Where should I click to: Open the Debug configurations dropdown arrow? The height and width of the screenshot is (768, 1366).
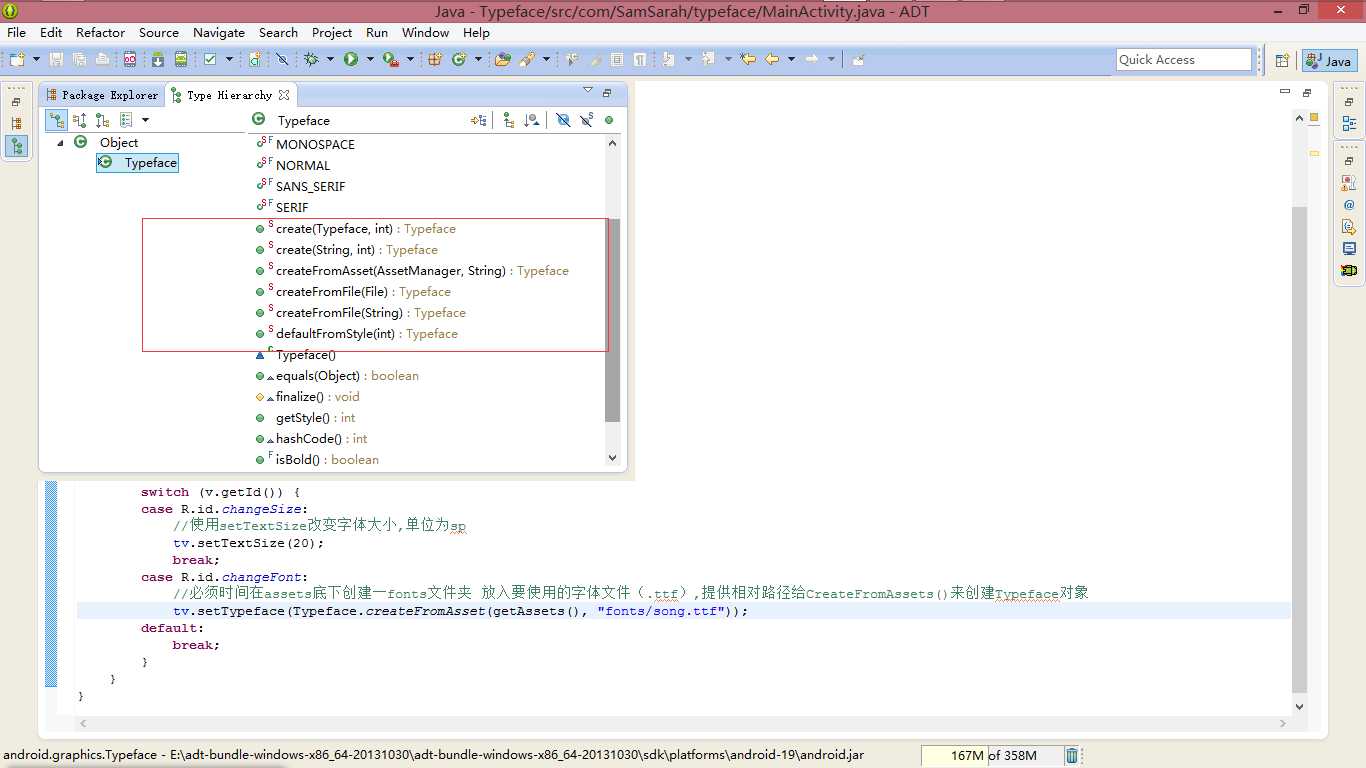tap(329, 60)
